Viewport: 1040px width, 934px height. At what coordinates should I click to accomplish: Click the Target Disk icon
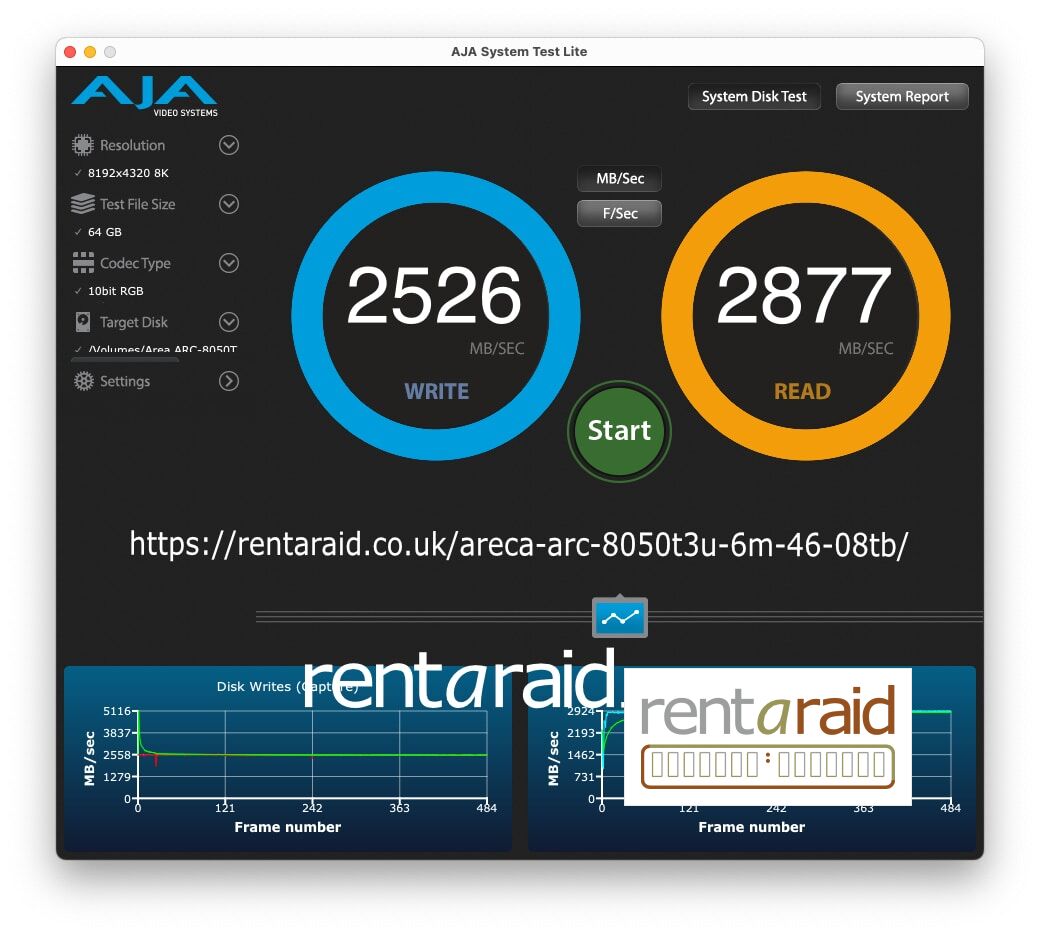click(83, 322)
